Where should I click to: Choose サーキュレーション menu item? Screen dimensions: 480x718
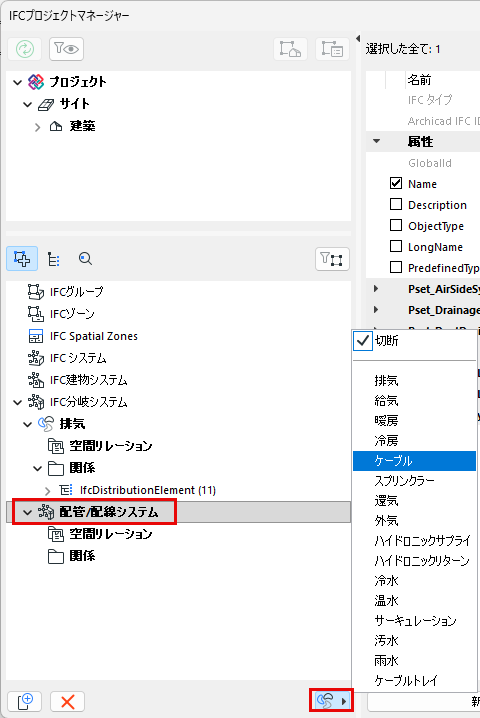point(415,620)
